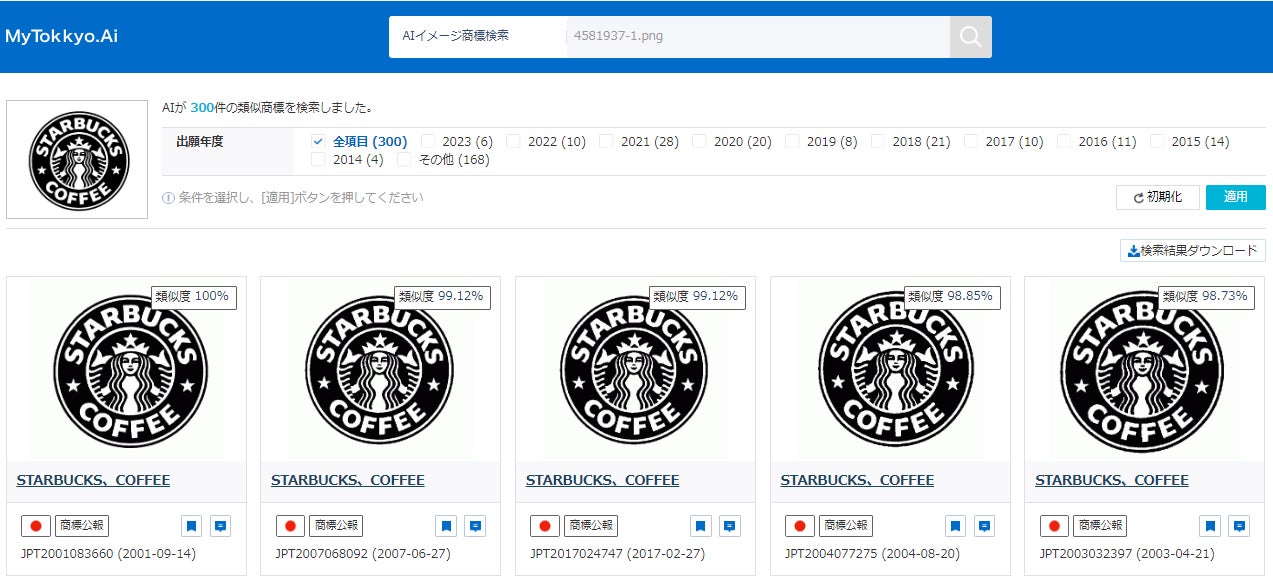Download results via 検索結果ダウンロード
This screenshot has height=584, width=1273.
point(1192,251)
